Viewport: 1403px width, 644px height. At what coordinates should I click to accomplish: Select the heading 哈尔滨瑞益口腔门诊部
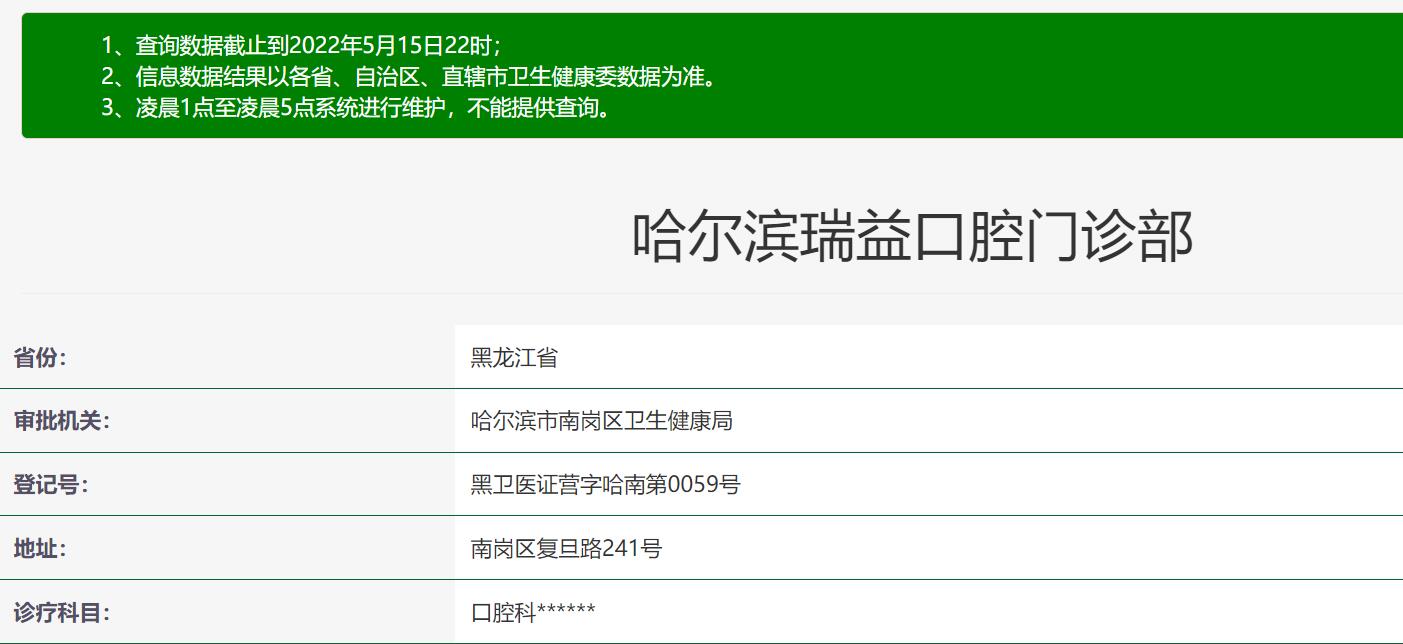[912, 238]
